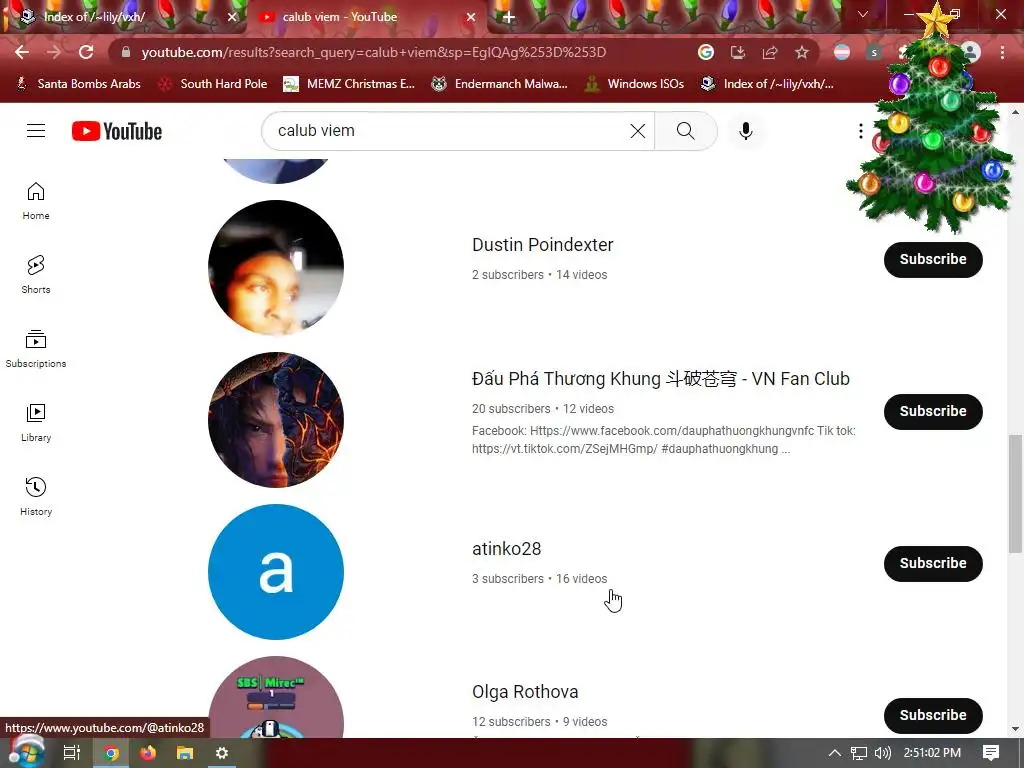Viewport: 1024px width, 768px height.
Task: Open Subscriptions in the YouTube sidebar
Action: point(36,349)
